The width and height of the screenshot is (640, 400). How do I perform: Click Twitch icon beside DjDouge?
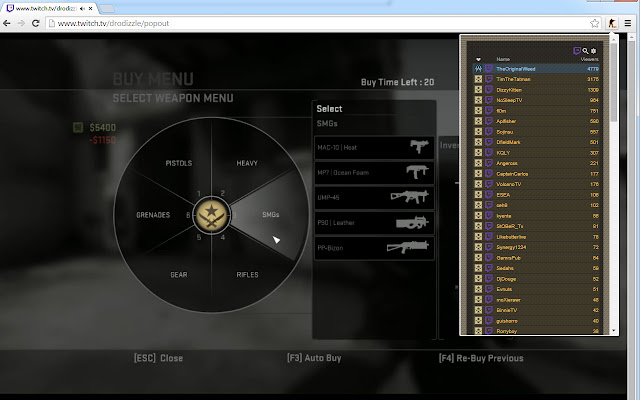pos(489,279)
